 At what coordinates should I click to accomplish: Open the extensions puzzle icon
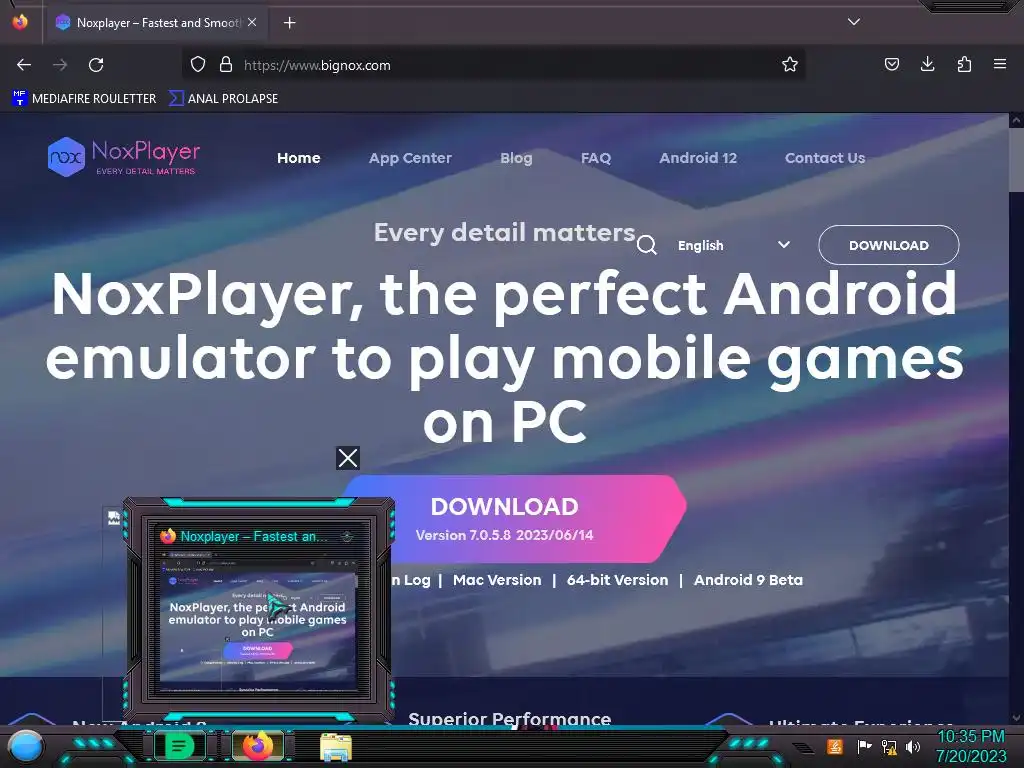964,64
